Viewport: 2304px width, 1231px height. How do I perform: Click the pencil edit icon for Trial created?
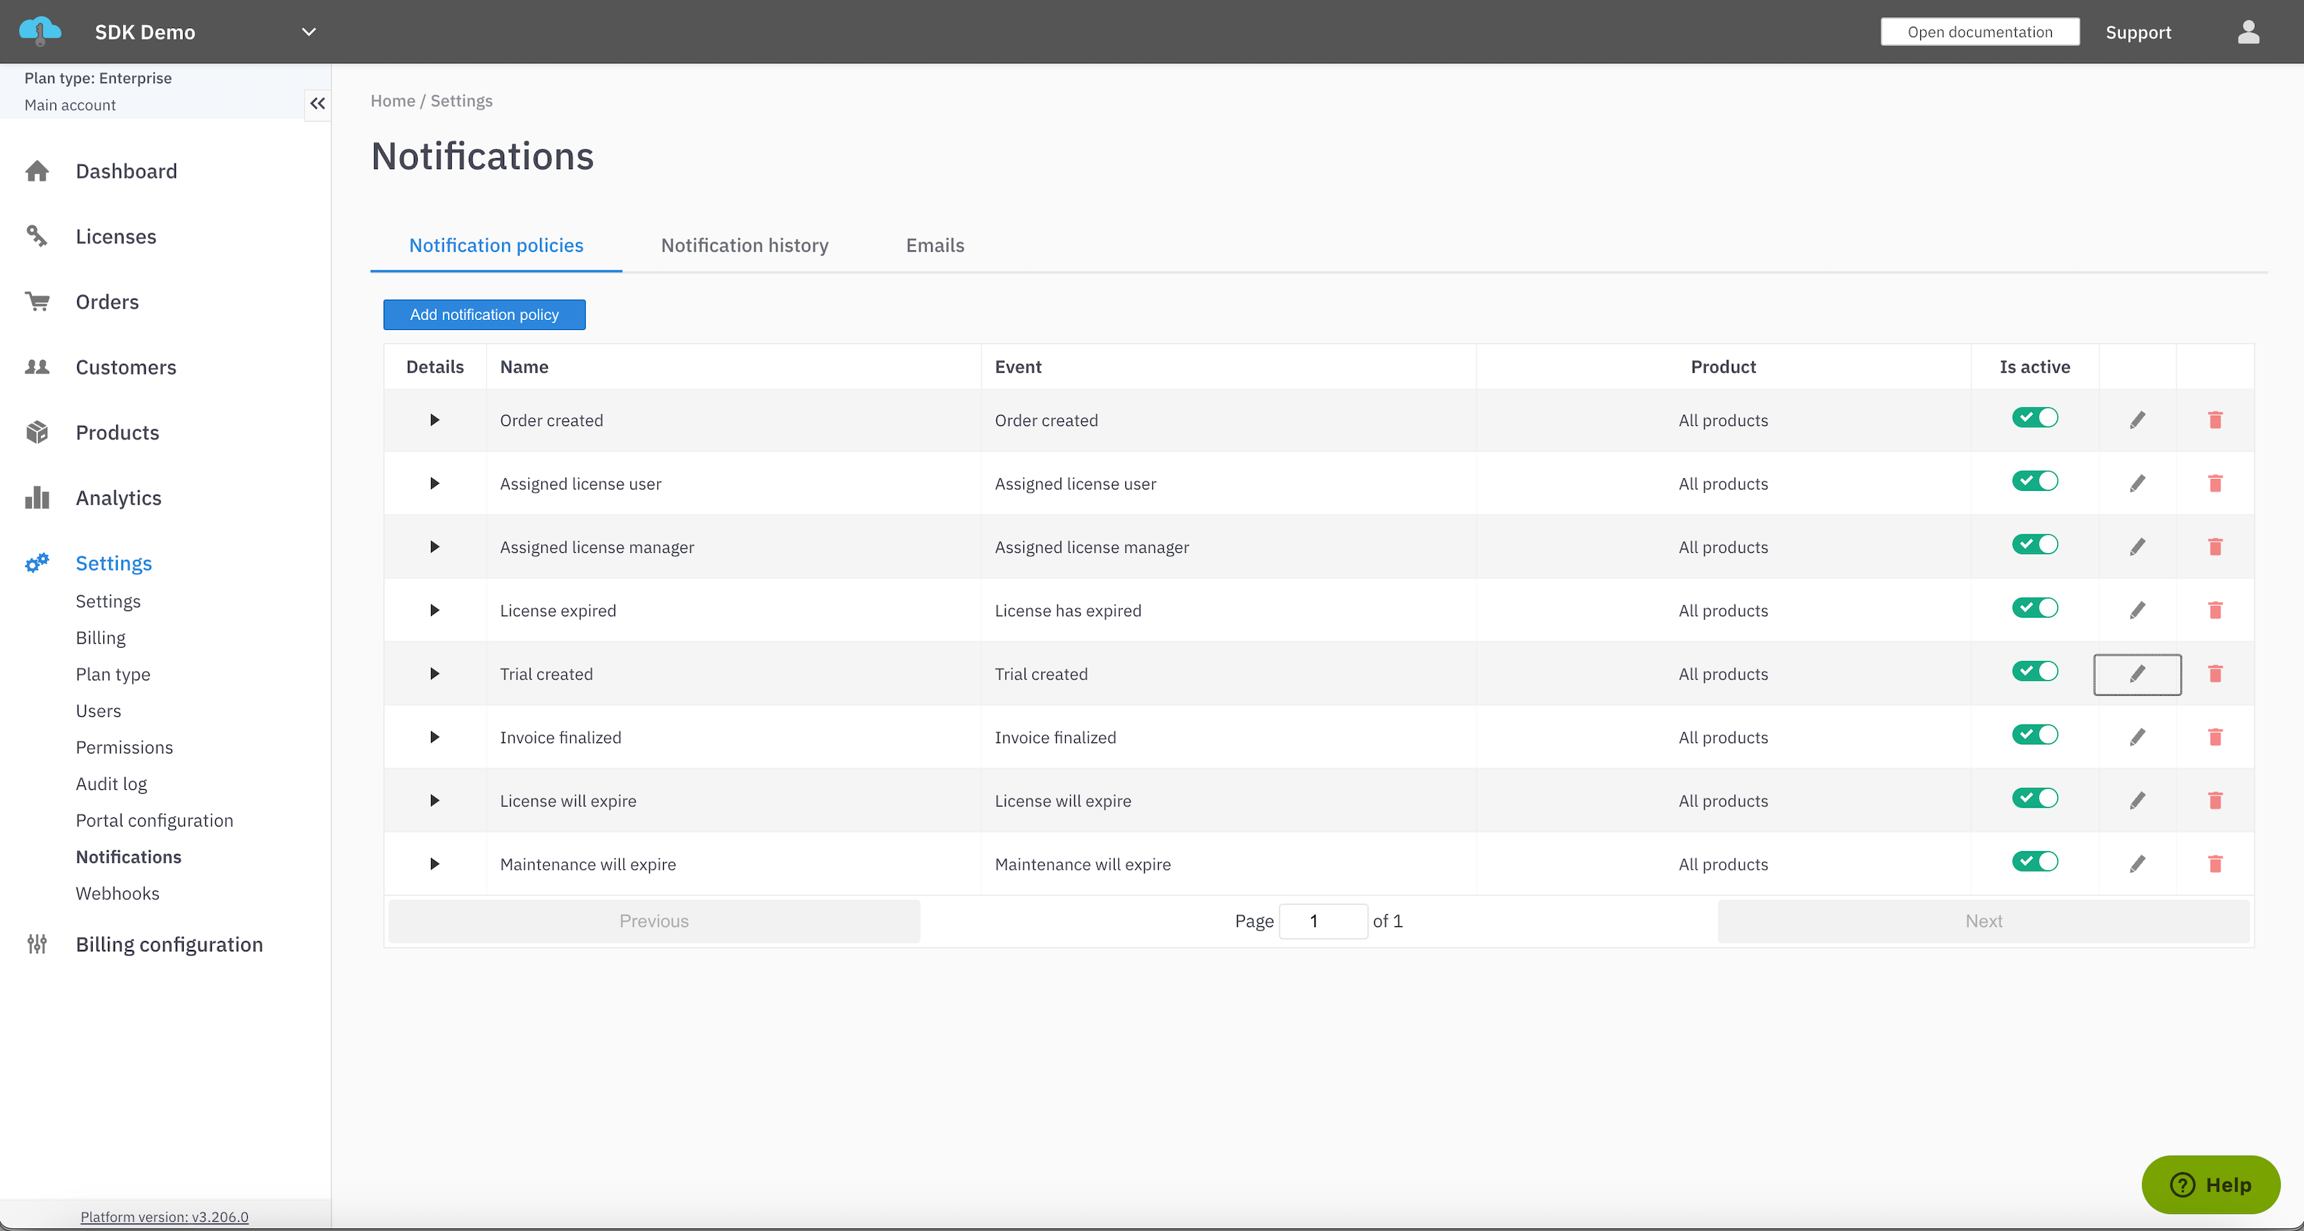tap(2137, 674)
